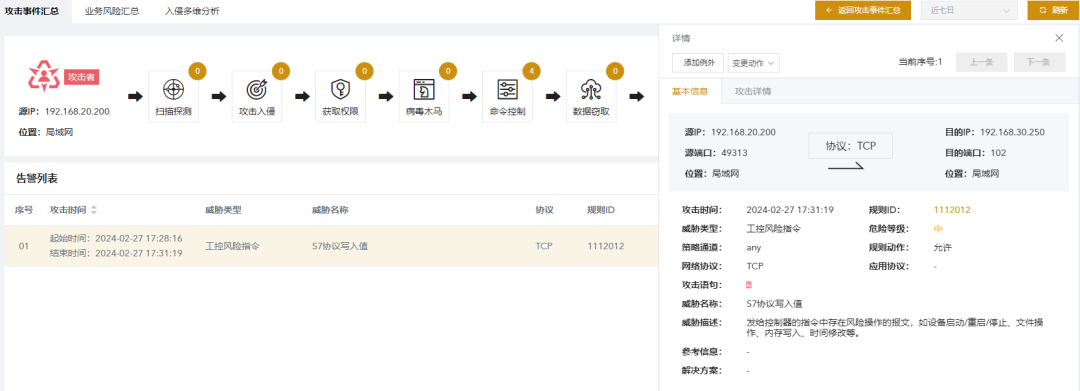Open the red 攻击语句 document icon
Image resolution: width=1080 pixels, height=391 pixels.
pyautogui.click(x=749, y=284)
